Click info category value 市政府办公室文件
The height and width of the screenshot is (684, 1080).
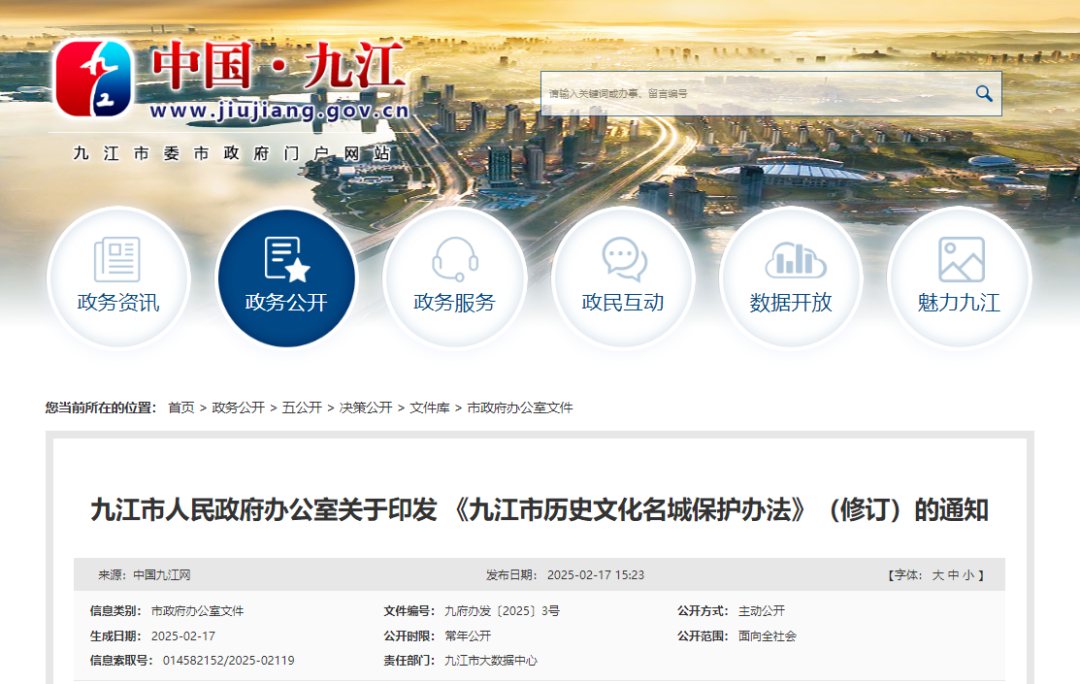pyautogui.click(x=198, y=611)
